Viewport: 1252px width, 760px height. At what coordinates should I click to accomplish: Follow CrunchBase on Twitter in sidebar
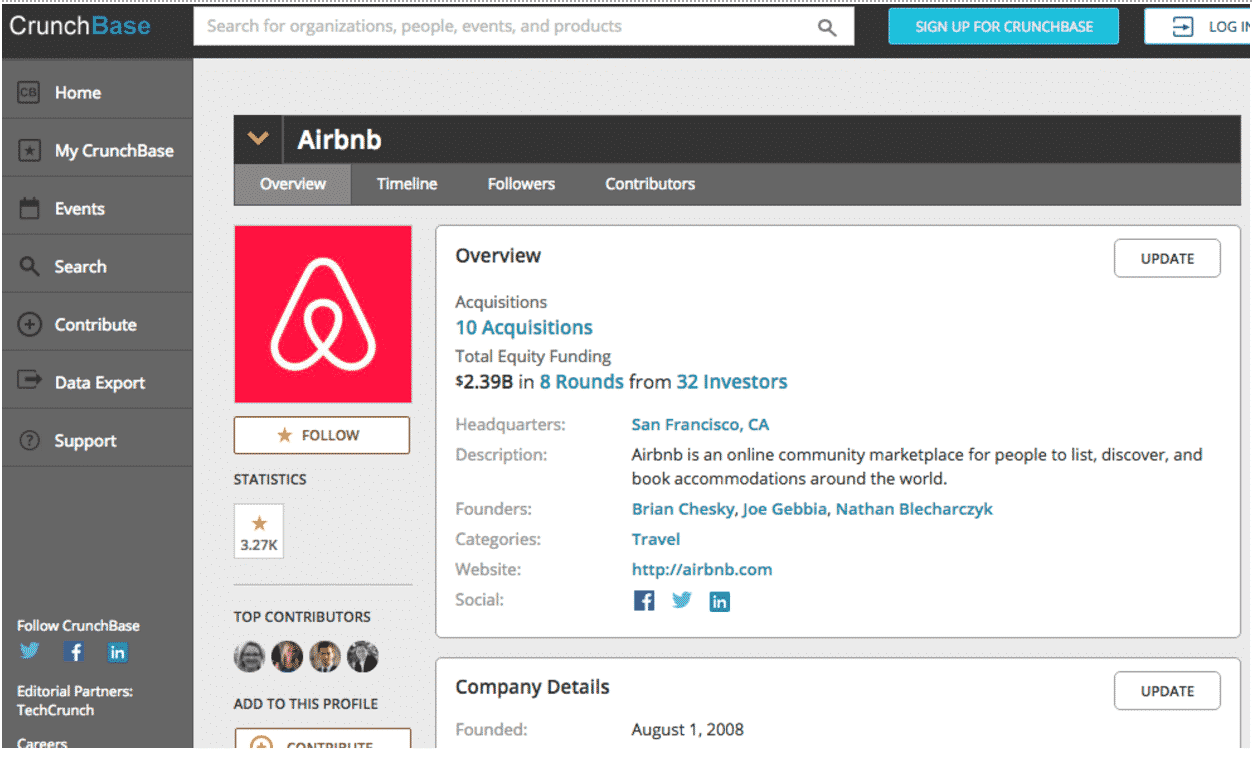tap(30, 652)
